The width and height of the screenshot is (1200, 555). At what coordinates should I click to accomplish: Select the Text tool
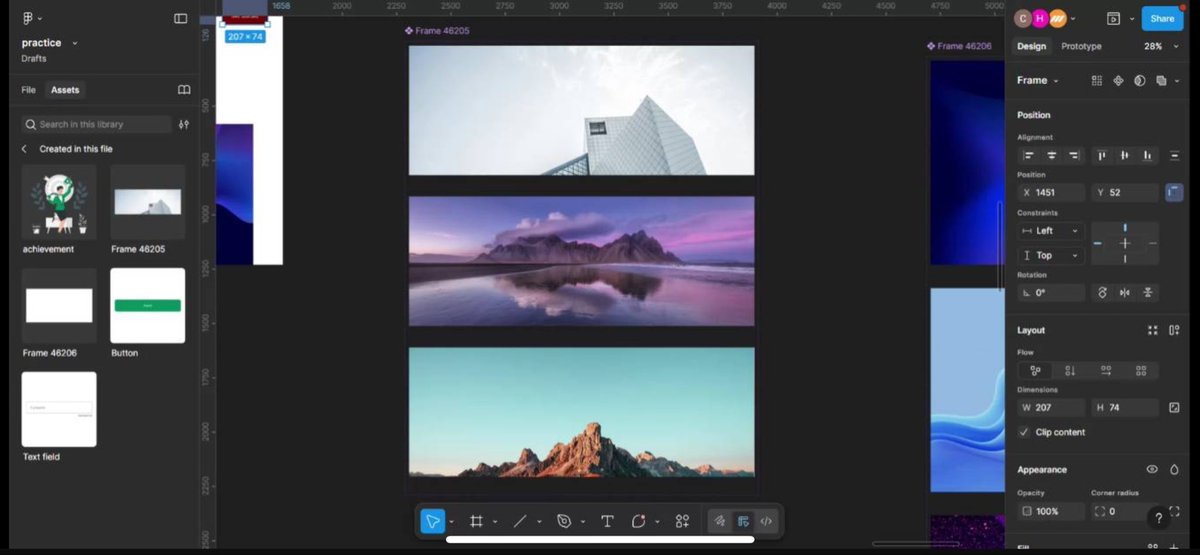(607, 521)
